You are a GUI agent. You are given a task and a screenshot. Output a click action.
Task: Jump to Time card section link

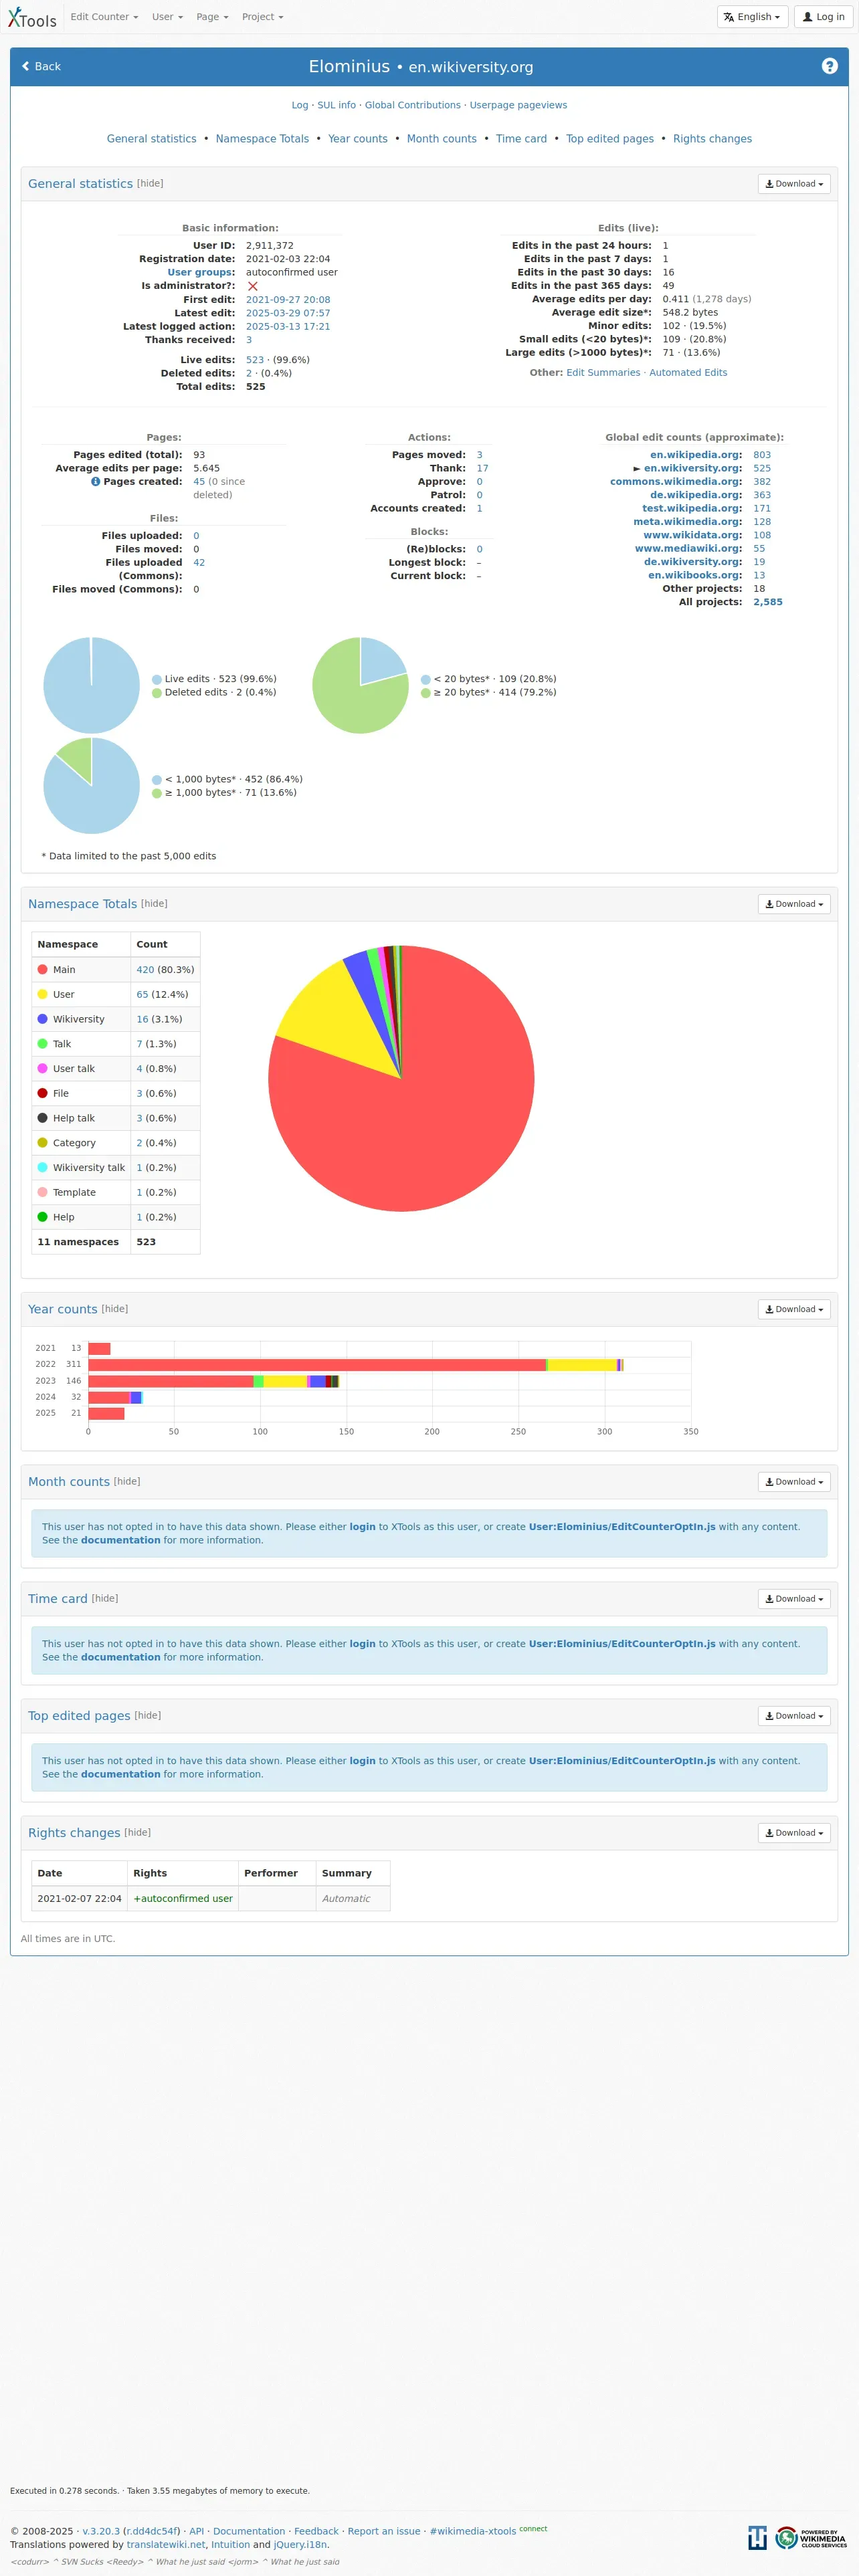[x=521, y=139]
